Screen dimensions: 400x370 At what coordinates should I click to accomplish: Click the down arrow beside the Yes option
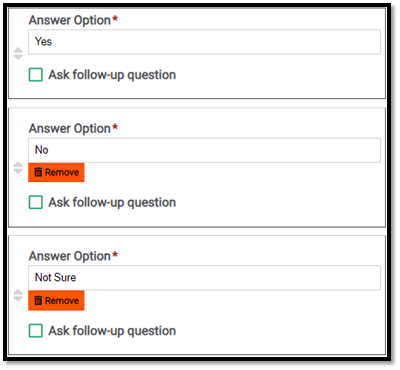pyautogui.click(x=18, y=57)
